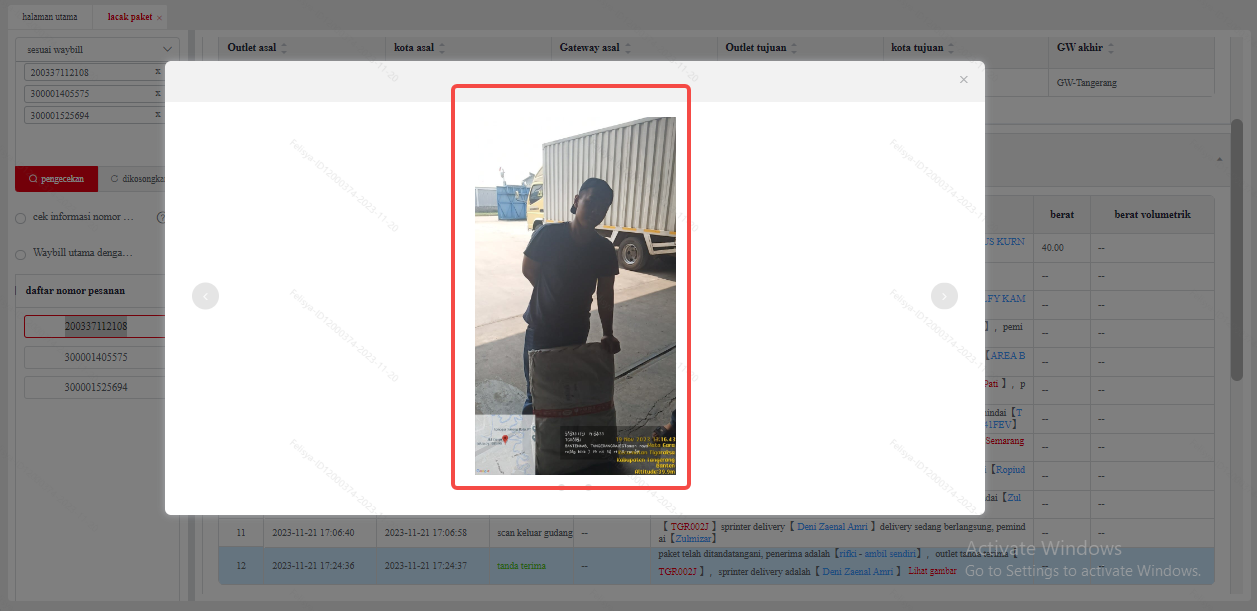Click the scan keluar gudang cell

coord(535,533)
